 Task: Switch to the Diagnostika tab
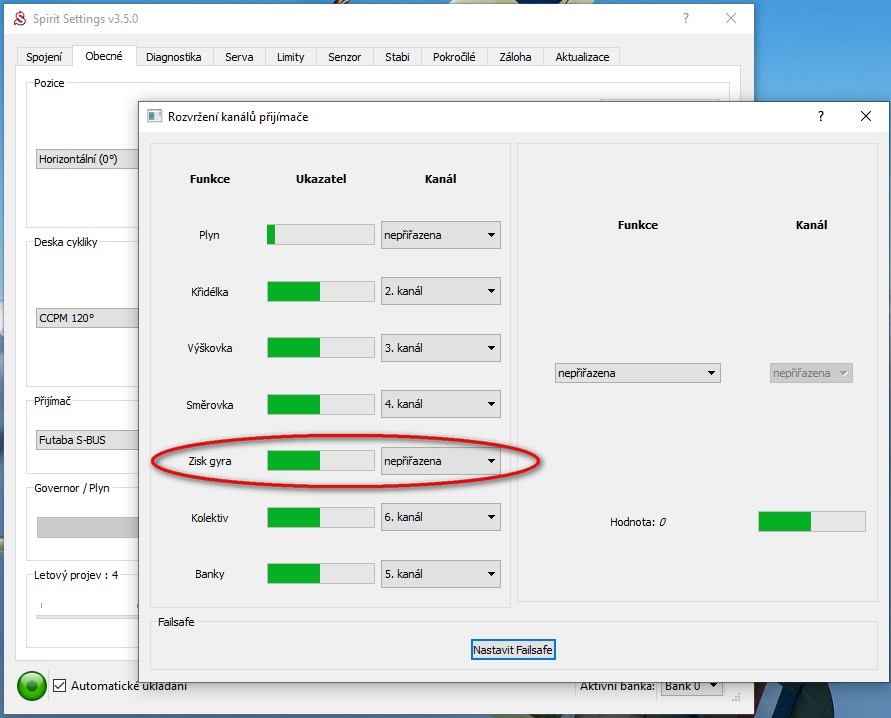(173, 57)
